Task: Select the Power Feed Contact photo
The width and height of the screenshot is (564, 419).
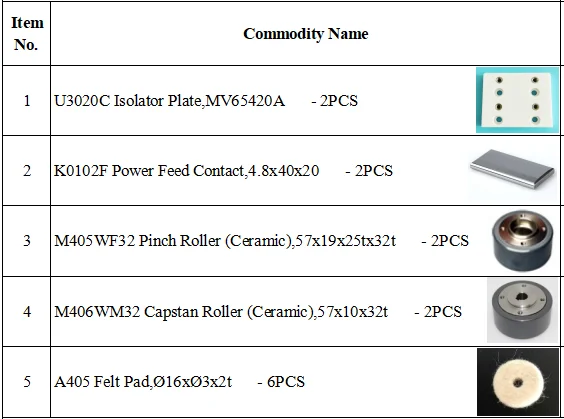Action: click(514, 169)
